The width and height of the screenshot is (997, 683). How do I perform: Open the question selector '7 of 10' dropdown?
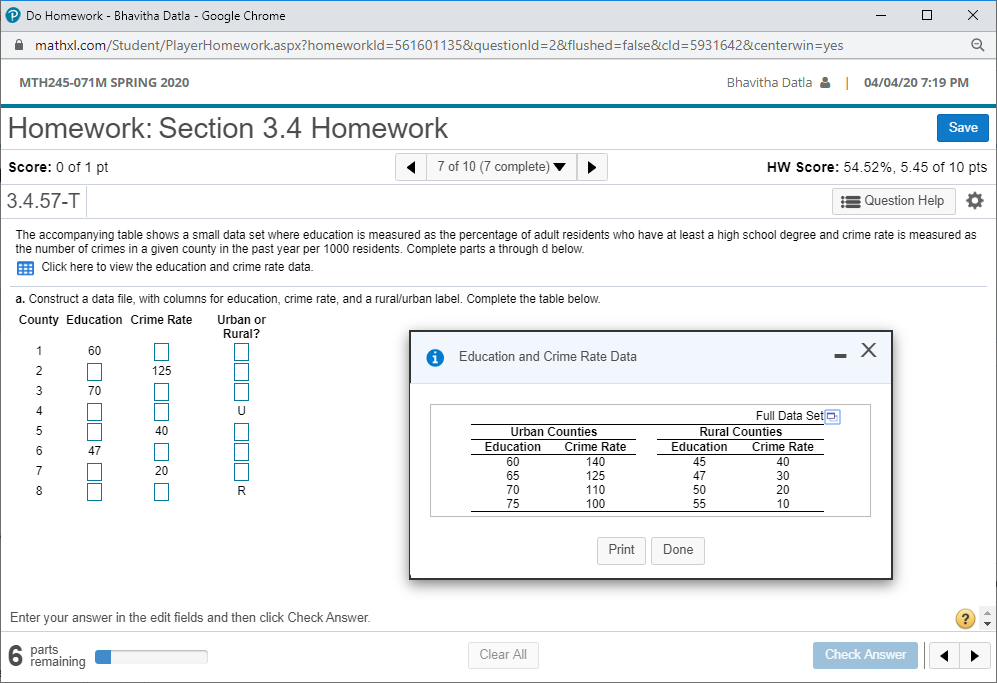pos(501,167)
